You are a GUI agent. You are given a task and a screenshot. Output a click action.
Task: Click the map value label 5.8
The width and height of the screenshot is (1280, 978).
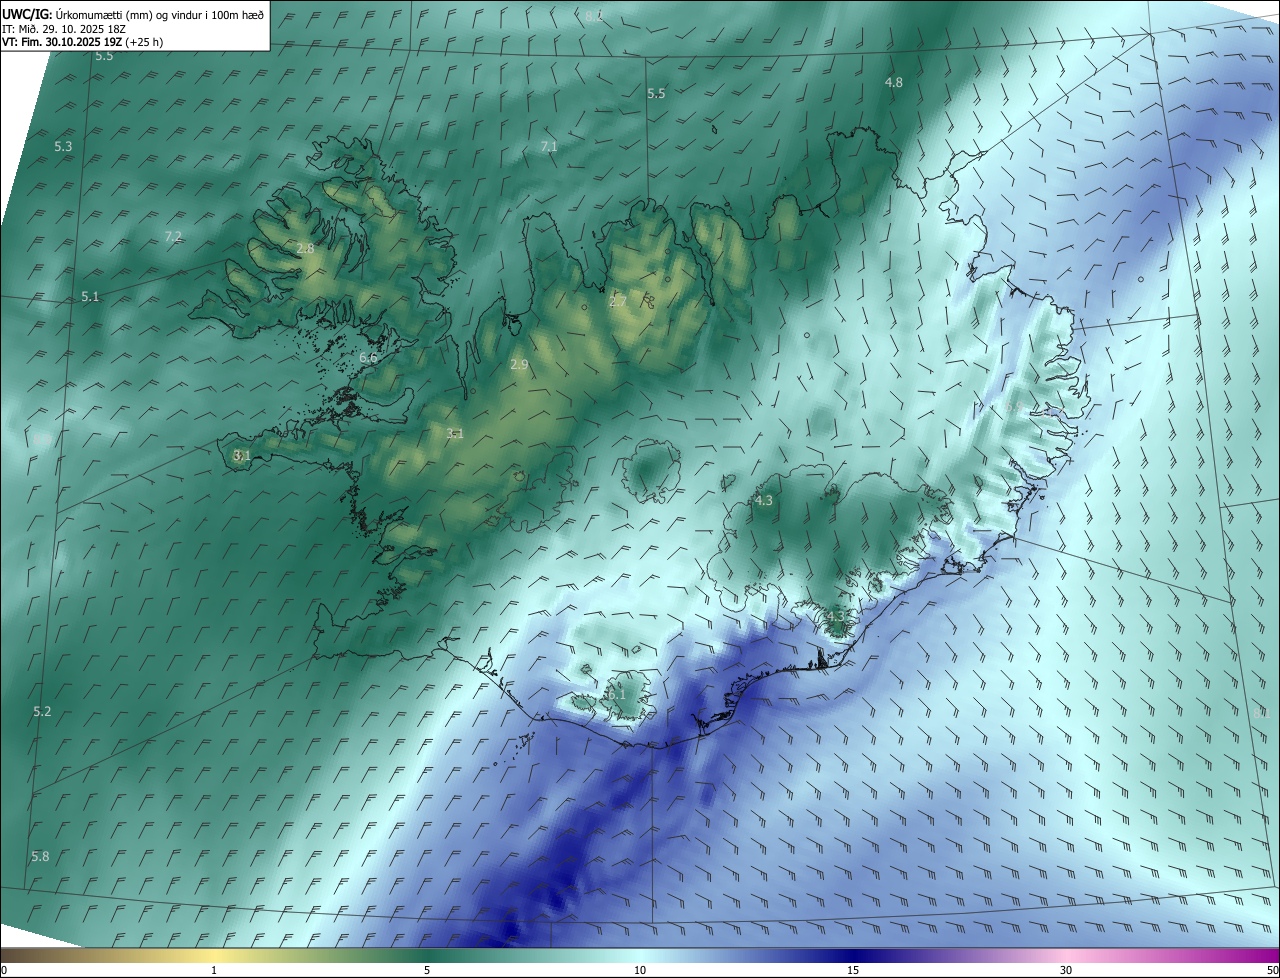[x=40, y=857]
